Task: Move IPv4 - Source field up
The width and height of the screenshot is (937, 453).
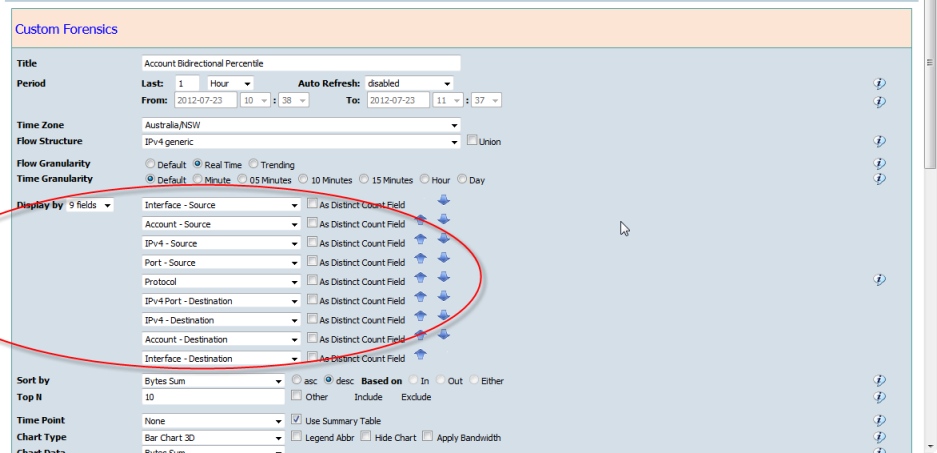Action: [x=420, y=239]
